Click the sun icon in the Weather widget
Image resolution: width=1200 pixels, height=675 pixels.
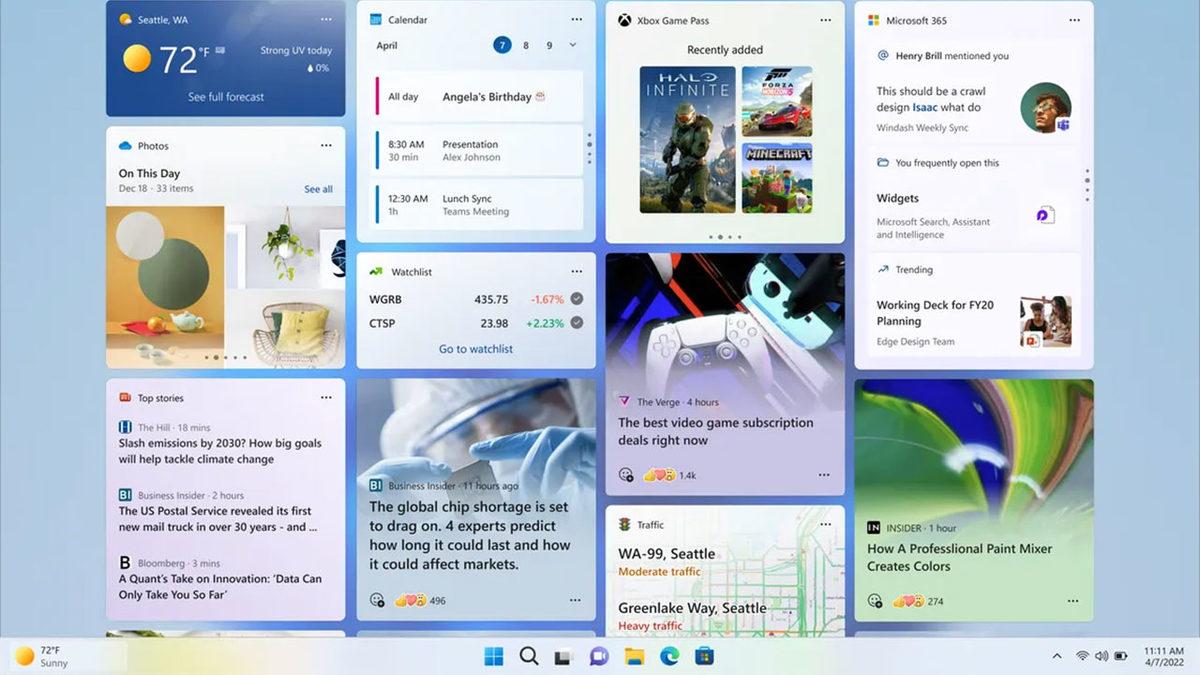click(x=139, y=59)
